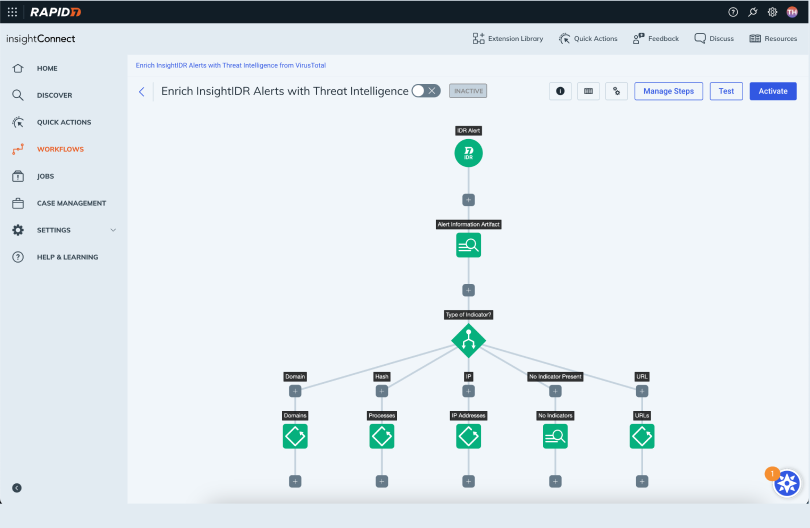Open the Discuss link

tap(714, 39)
